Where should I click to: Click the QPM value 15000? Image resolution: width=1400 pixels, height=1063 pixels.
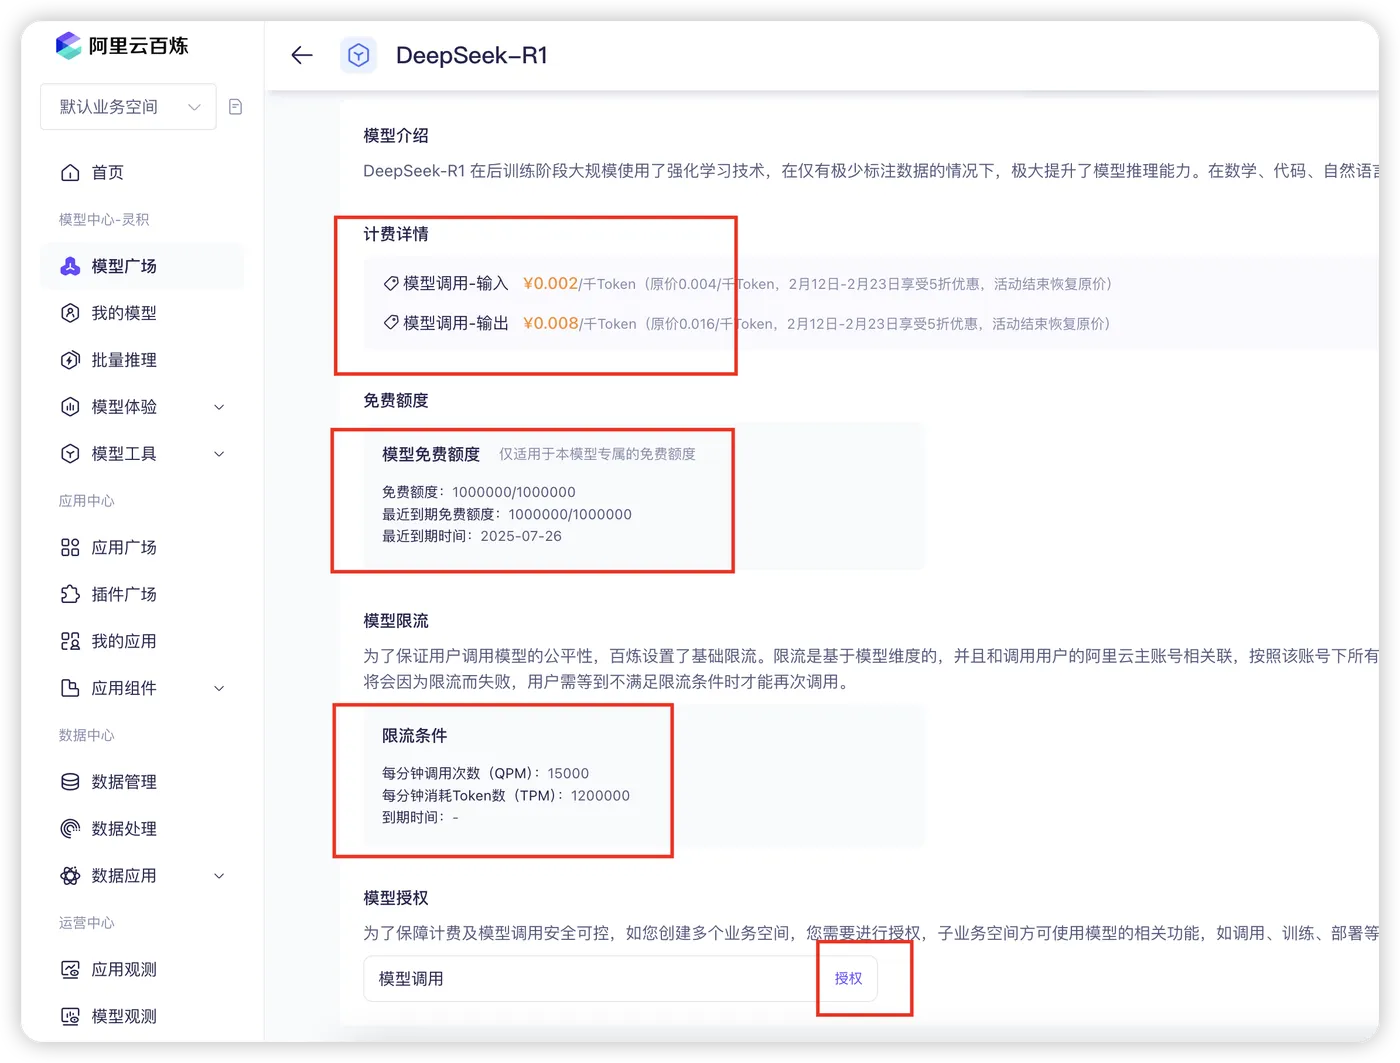point(568,773)
